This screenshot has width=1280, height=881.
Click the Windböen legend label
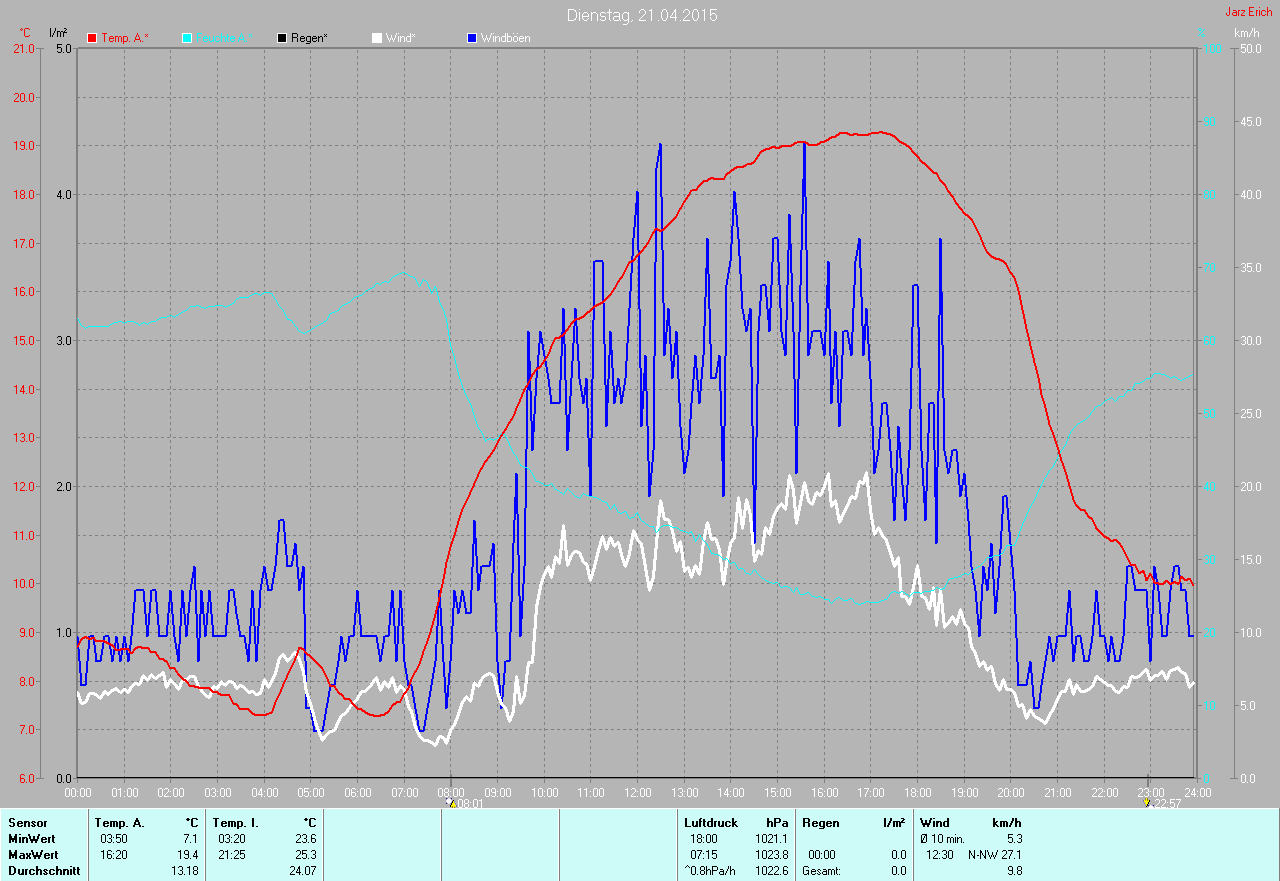click(506, 38)
